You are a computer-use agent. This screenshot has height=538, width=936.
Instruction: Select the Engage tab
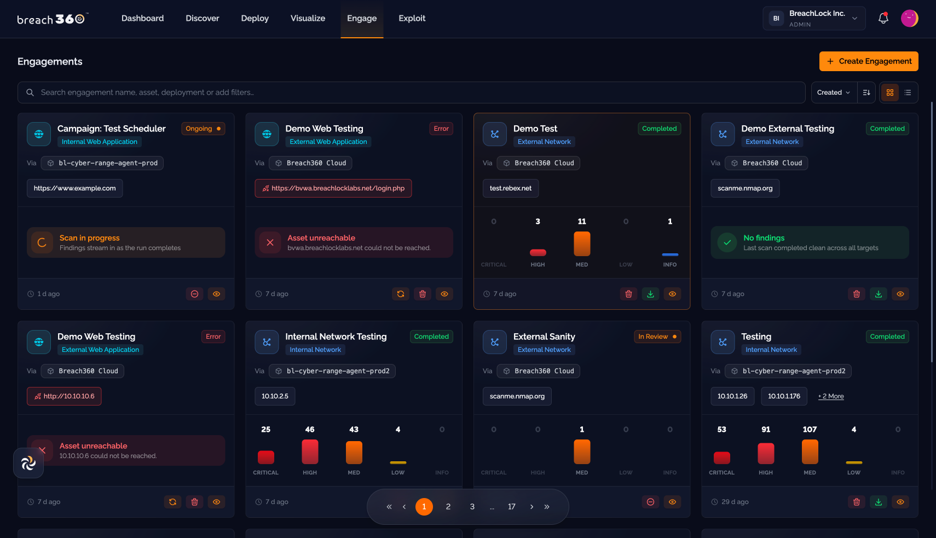(x=362, y=19)
